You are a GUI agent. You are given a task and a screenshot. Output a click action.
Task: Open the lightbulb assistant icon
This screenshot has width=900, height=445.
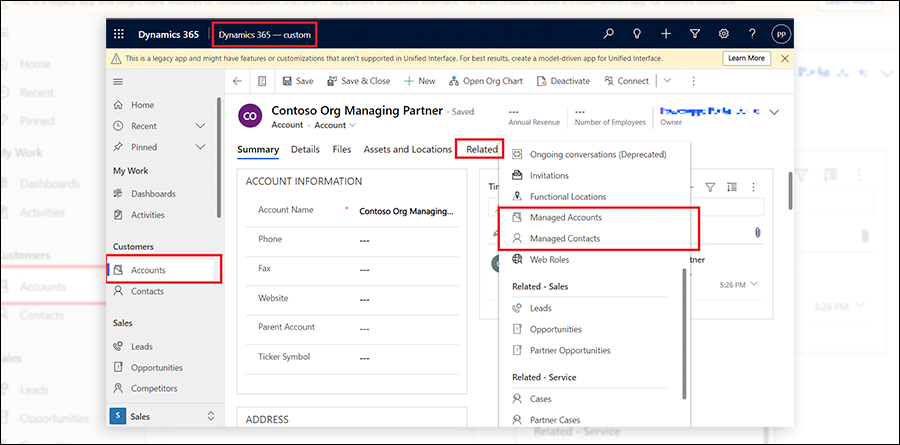[x=637, y=34]
